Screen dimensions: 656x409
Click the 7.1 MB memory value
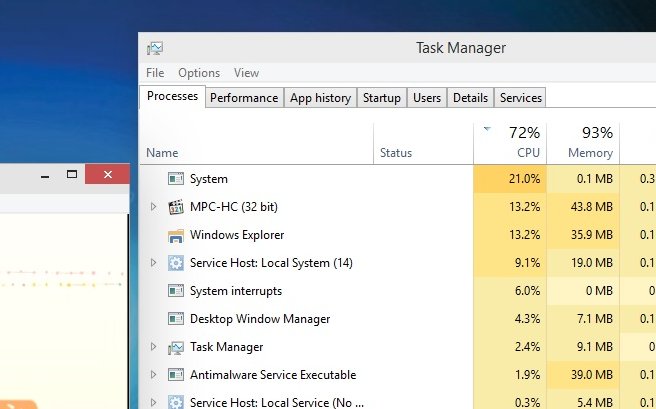pyautogui.click(x=594, y=319)
